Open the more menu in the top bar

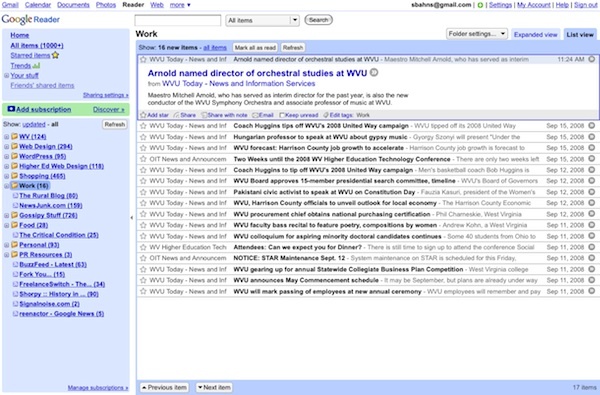[180, 5]
